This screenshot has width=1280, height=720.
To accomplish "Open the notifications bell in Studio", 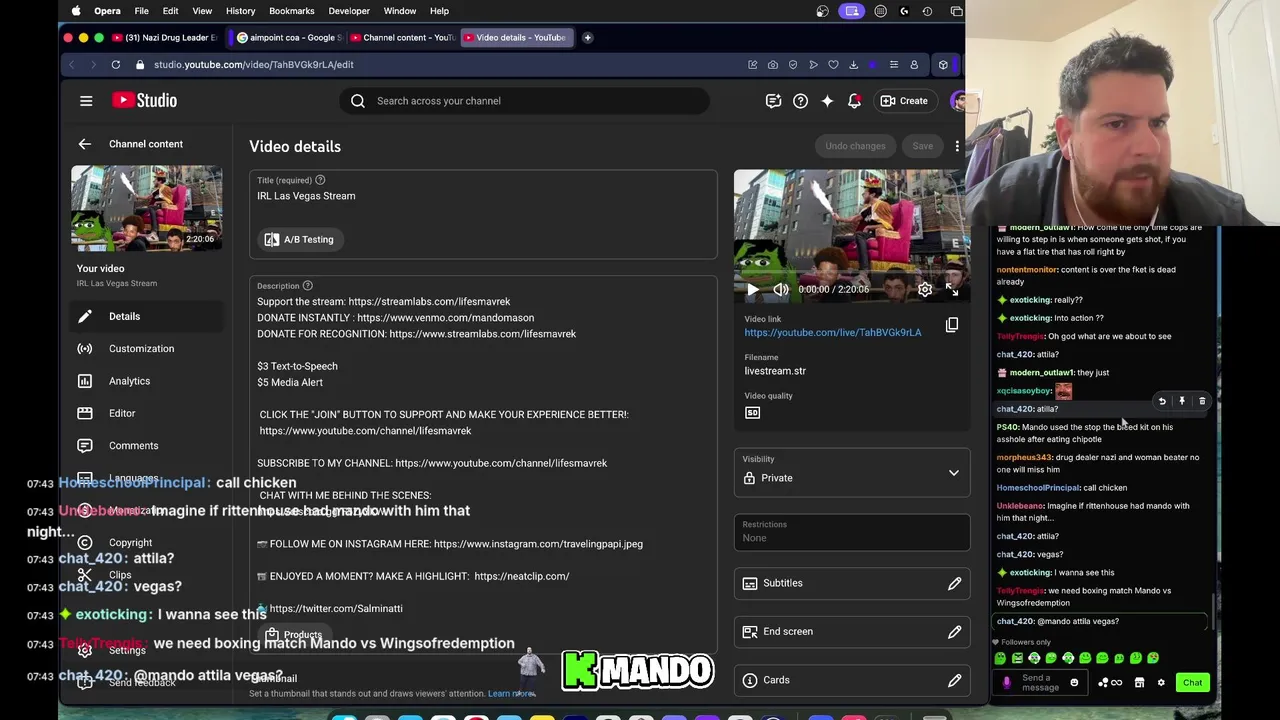I will click(x=854, y=100).
